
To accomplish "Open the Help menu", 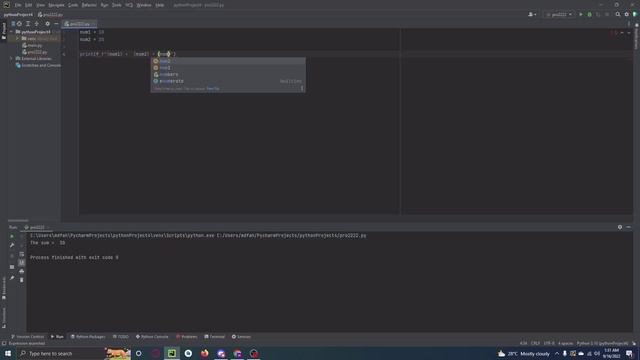I will pos(160,5).
